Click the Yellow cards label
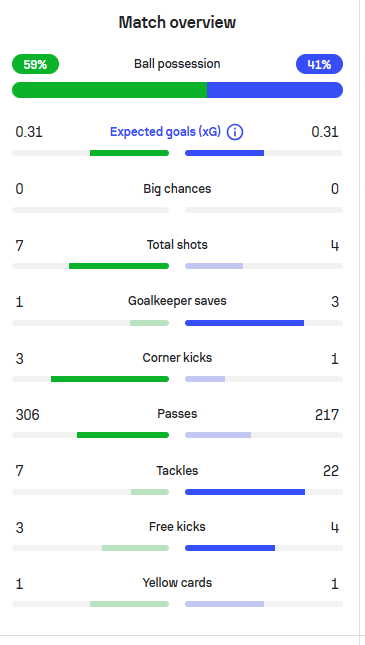This screenshot has width=365, height=645. tap(177, 583)
